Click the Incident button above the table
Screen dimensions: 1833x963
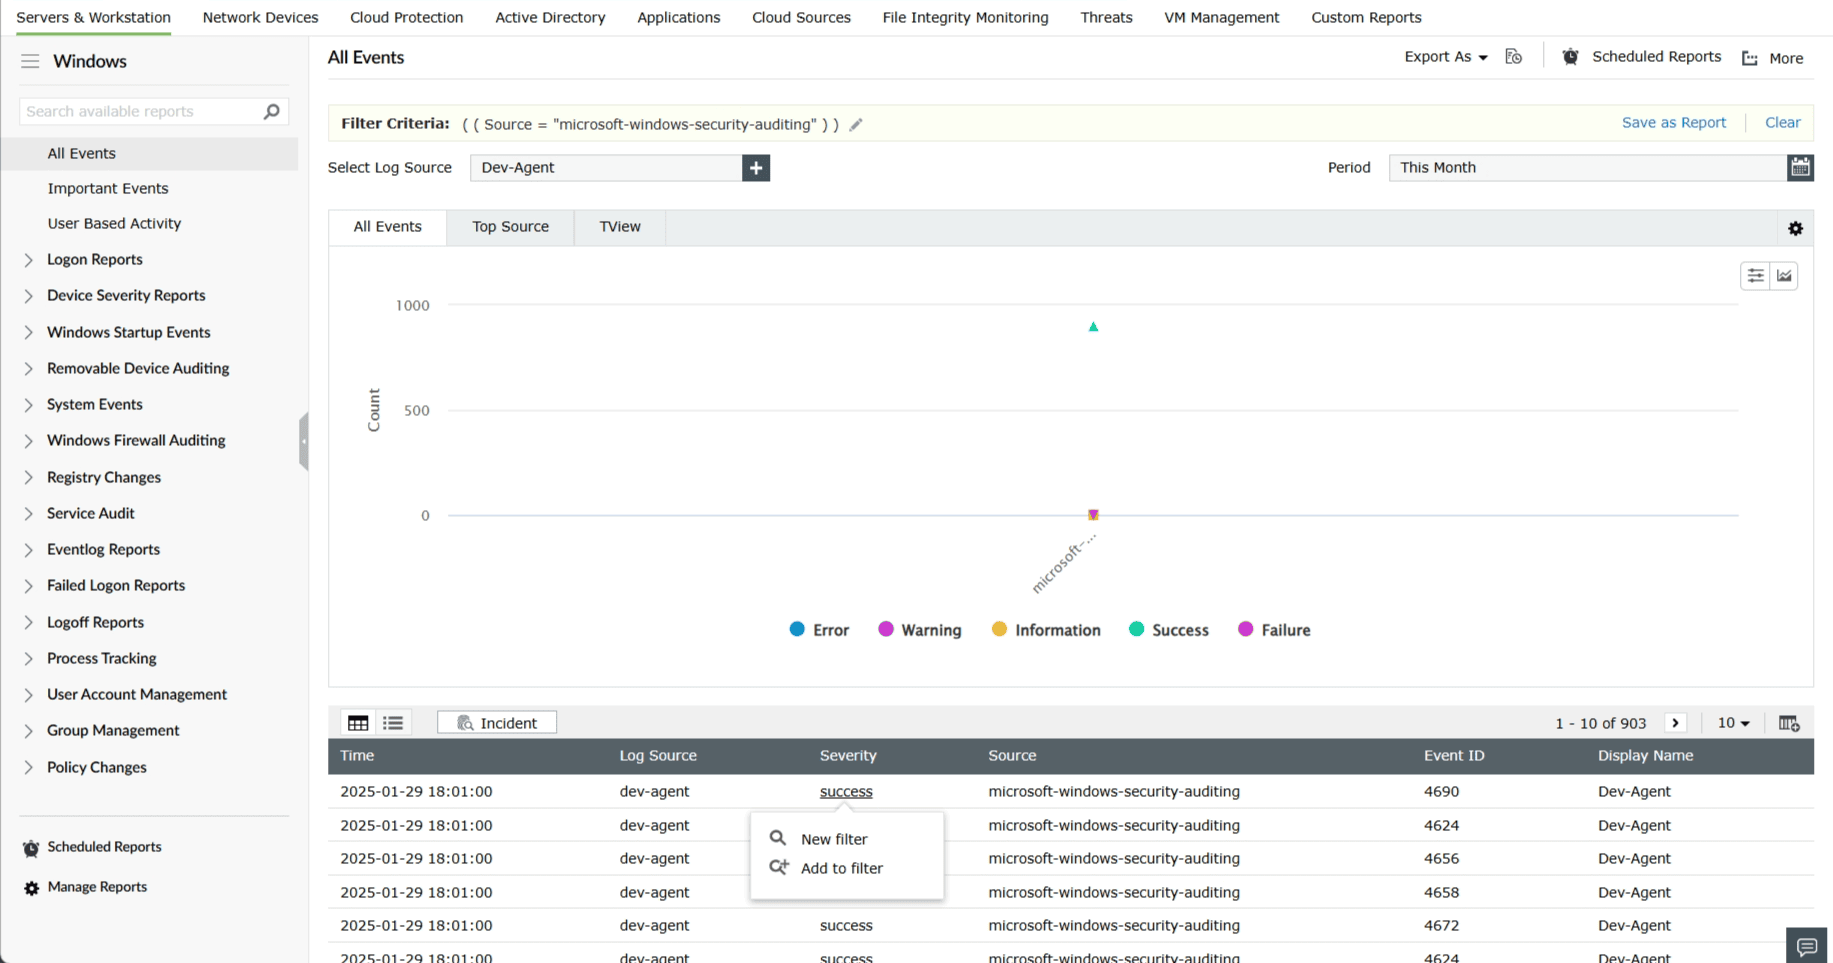[496, 722]
